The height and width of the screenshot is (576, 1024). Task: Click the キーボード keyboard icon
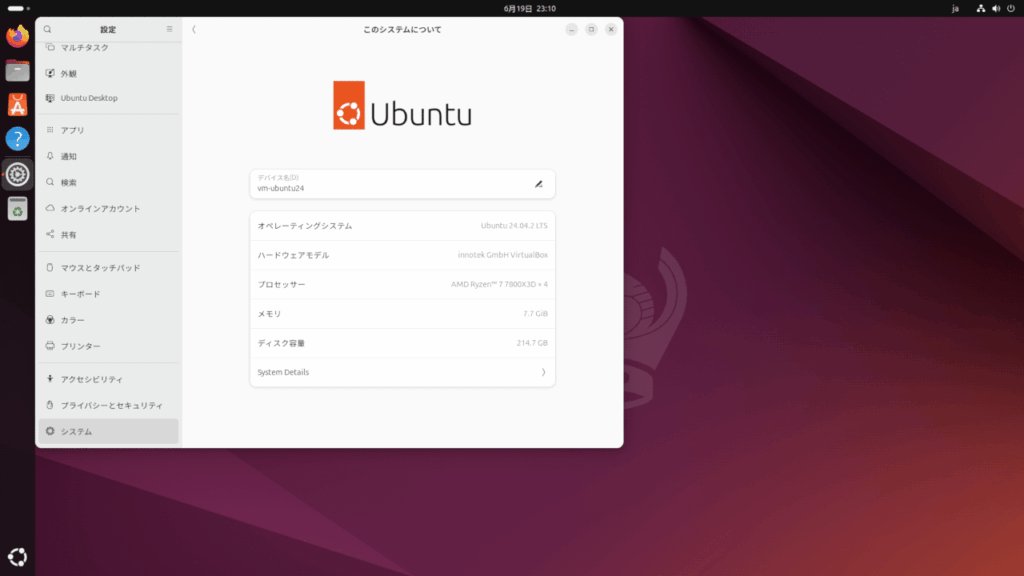[50, 294]
